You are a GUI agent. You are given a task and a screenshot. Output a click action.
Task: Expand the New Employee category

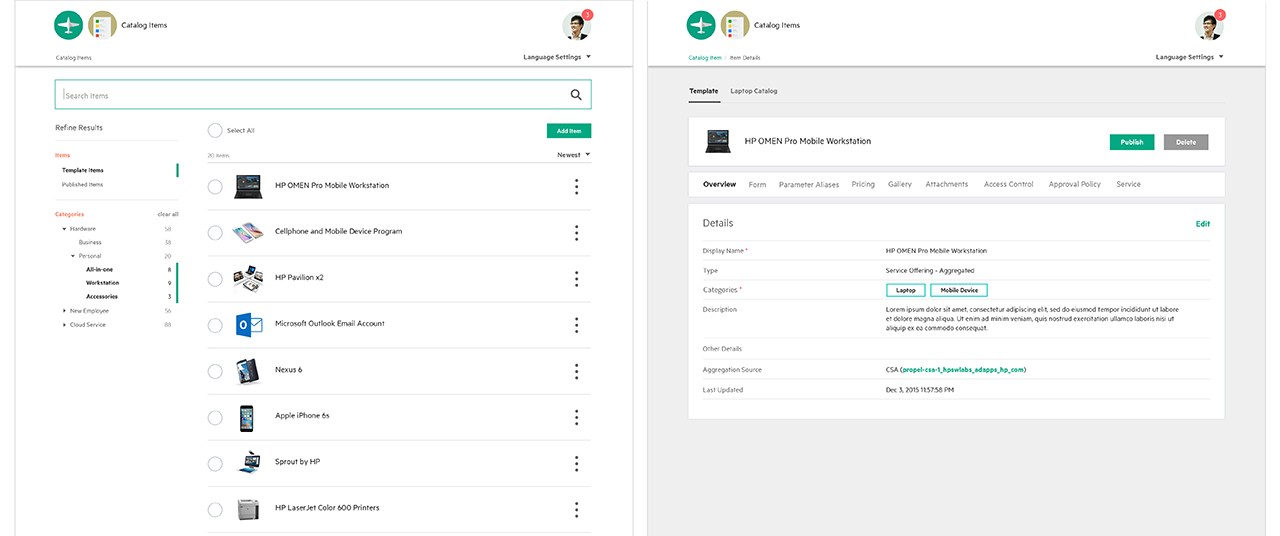[65, 311]
